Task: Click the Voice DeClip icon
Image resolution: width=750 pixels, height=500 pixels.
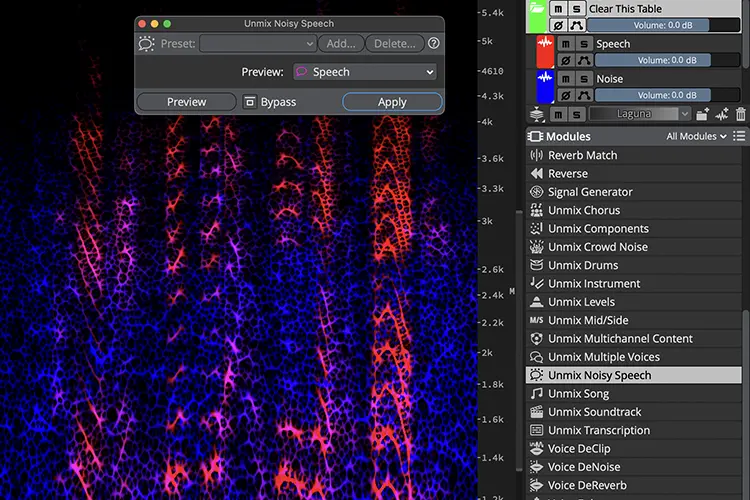Action: pyautogui.click(x=537, y=448)
